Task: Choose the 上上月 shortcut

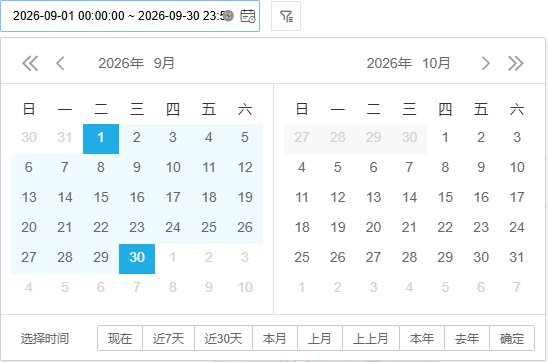Action: [x=371, y=338]
